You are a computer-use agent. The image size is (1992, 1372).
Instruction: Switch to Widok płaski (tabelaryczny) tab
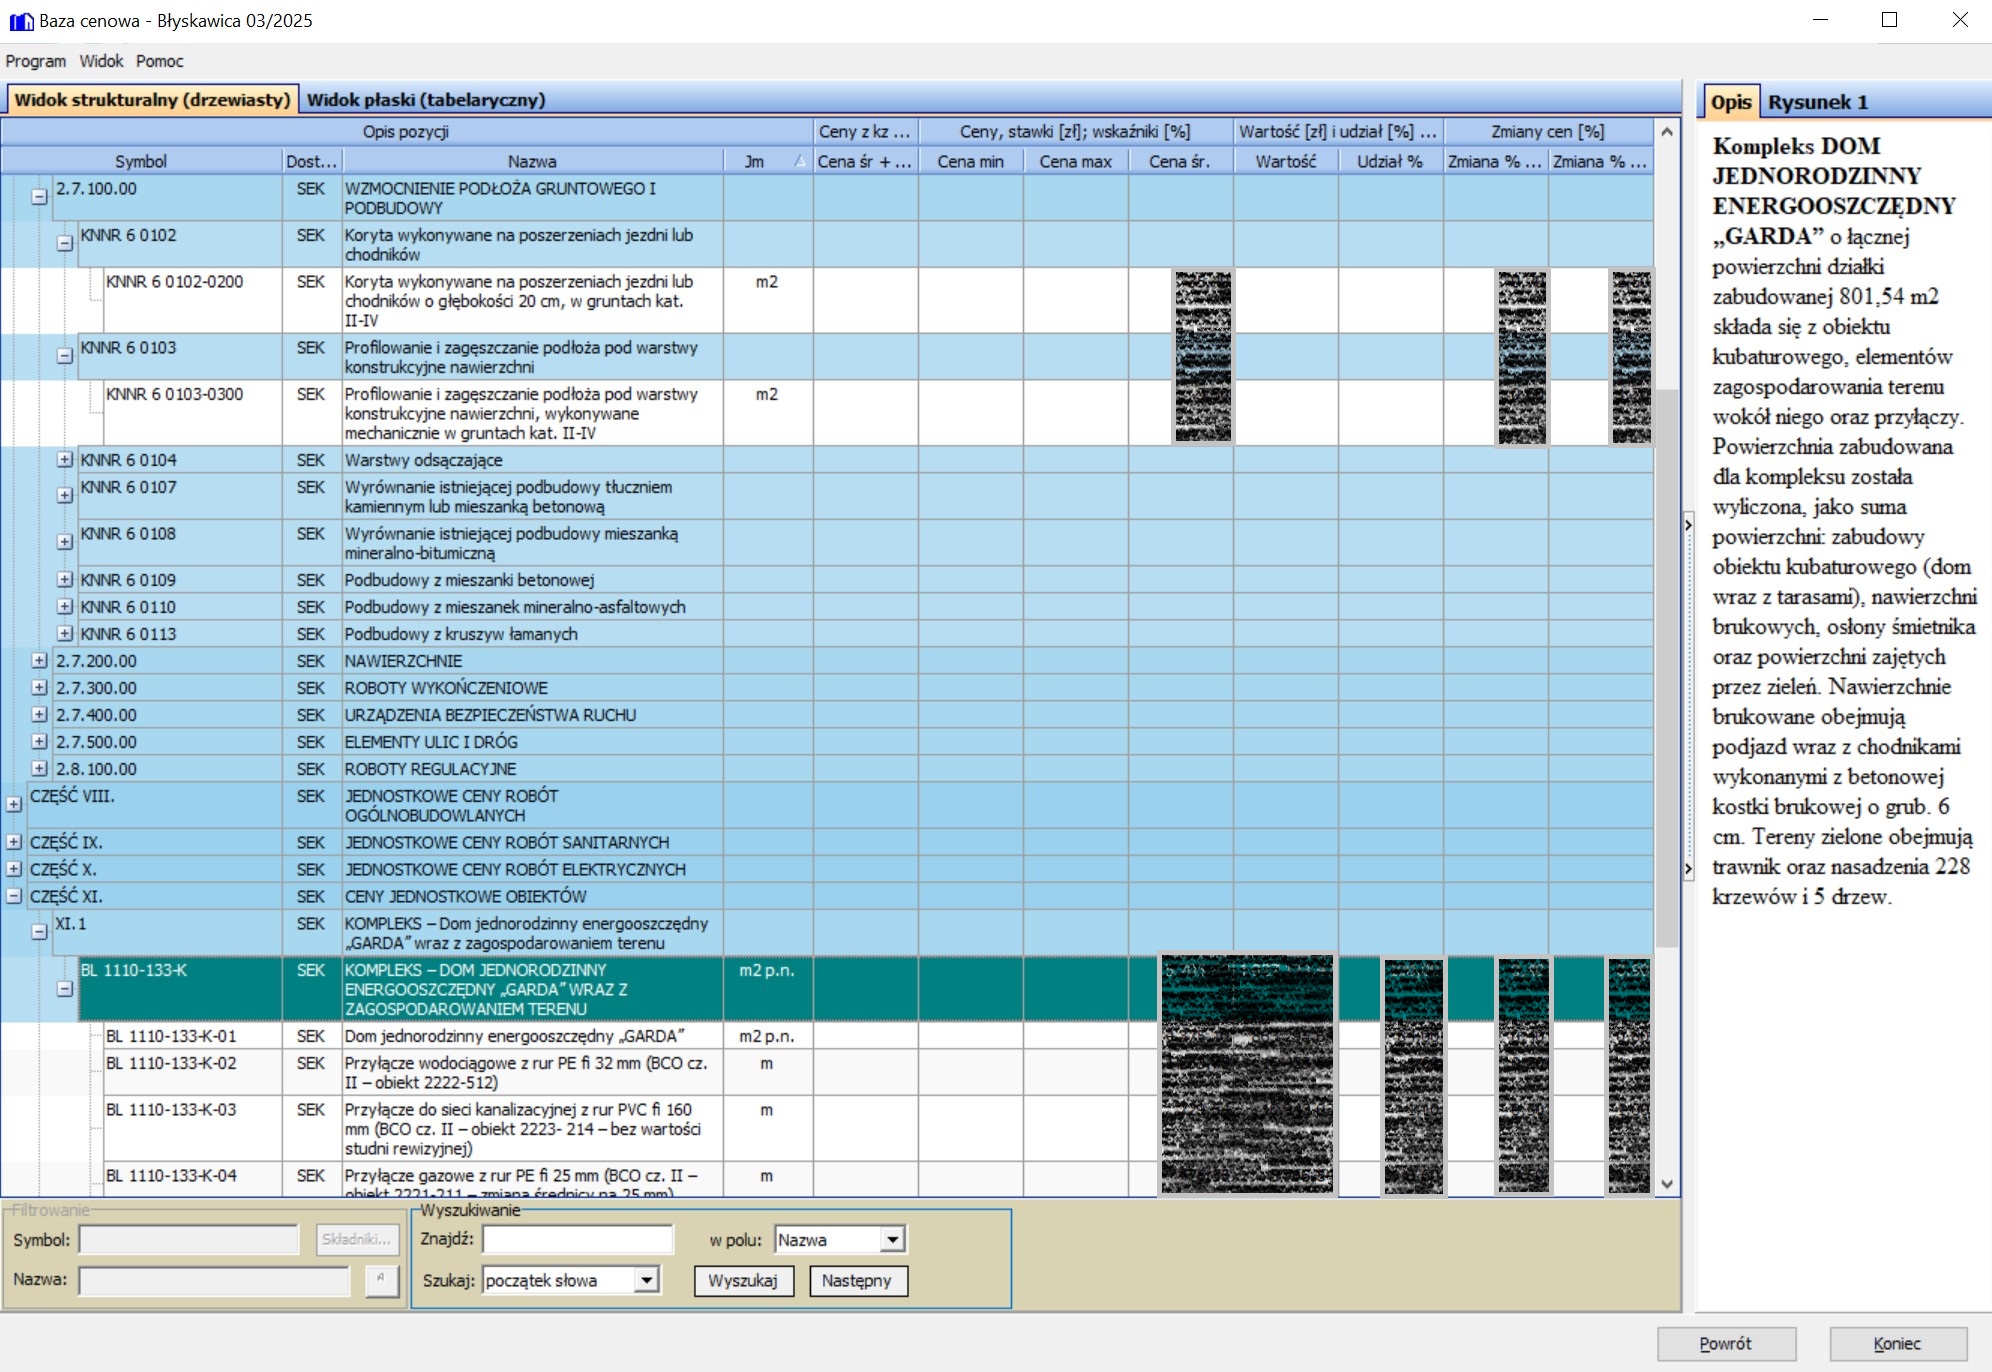point(426,100)
